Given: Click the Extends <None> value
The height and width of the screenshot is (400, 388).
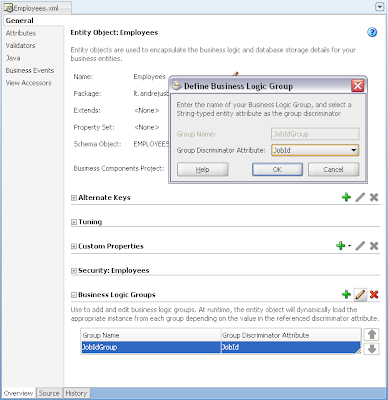Looking at the screenshot, I should 146,110.
